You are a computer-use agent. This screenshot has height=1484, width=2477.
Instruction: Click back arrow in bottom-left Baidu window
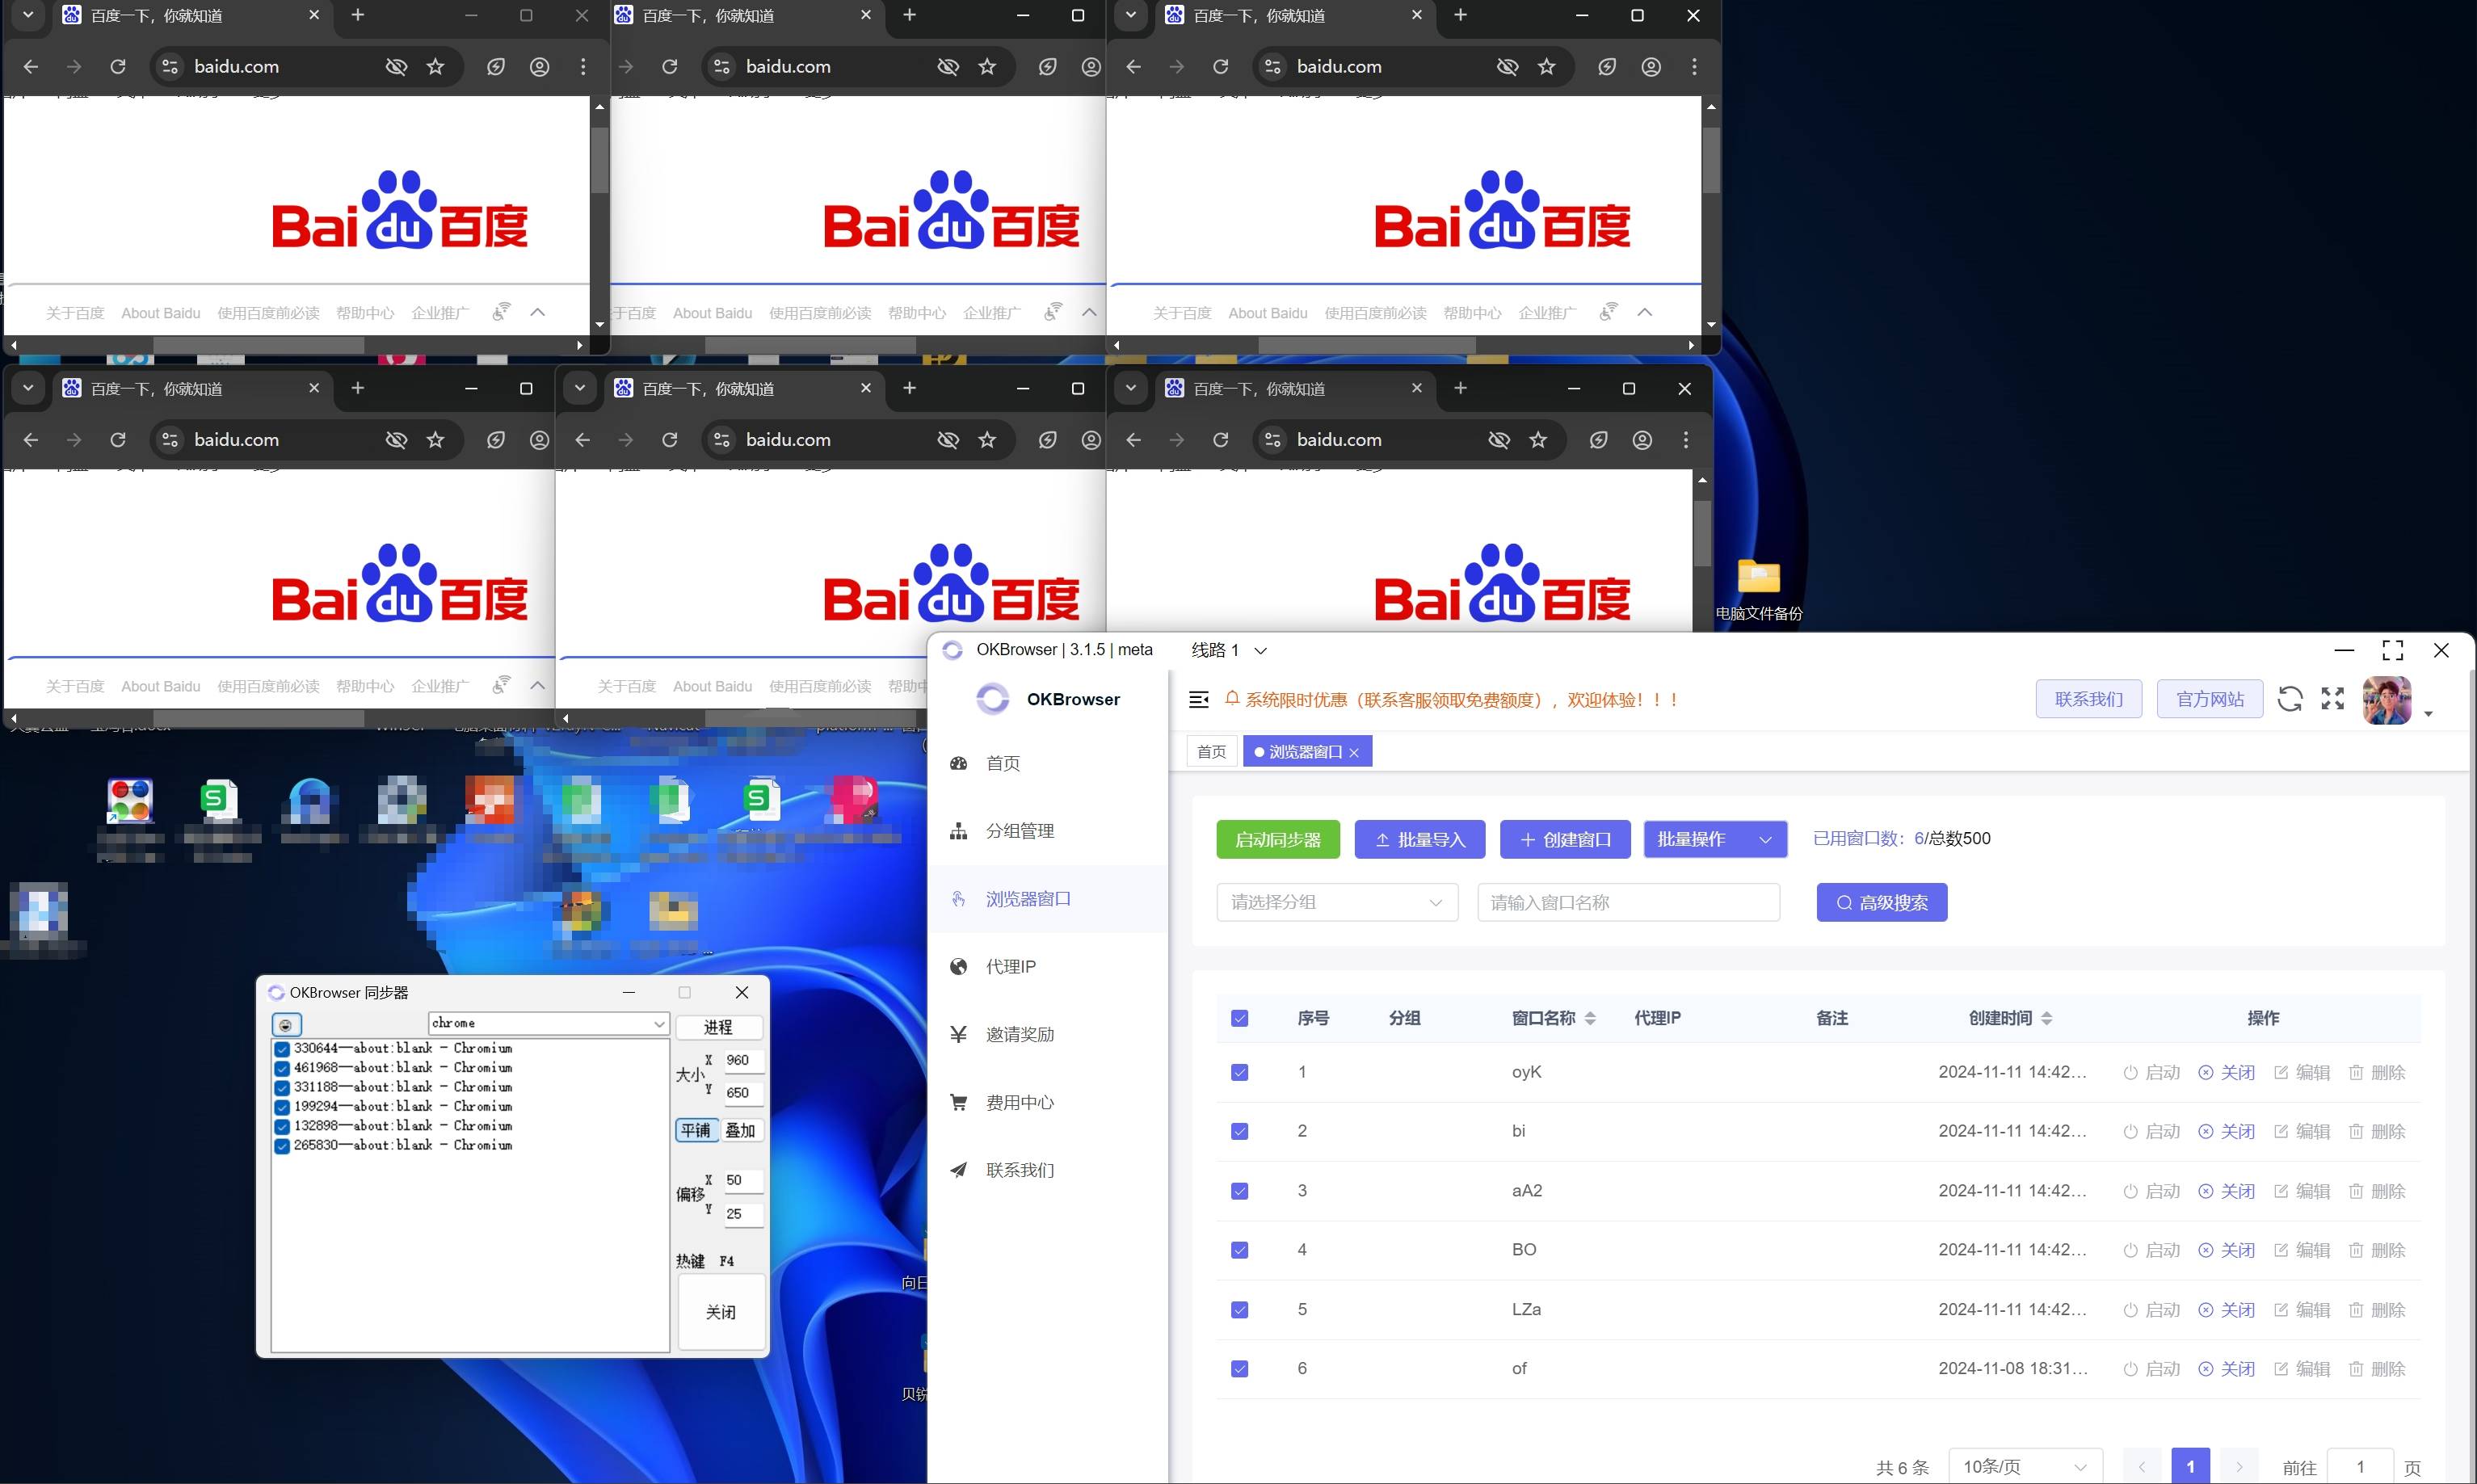31,440
